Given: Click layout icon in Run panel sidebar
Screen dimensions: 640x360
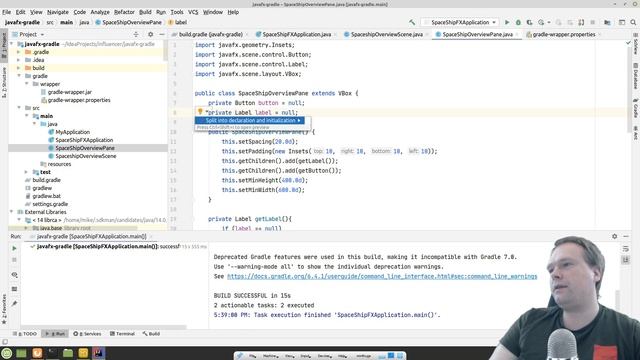Looking at the screenshot, I should pos(14,289).
